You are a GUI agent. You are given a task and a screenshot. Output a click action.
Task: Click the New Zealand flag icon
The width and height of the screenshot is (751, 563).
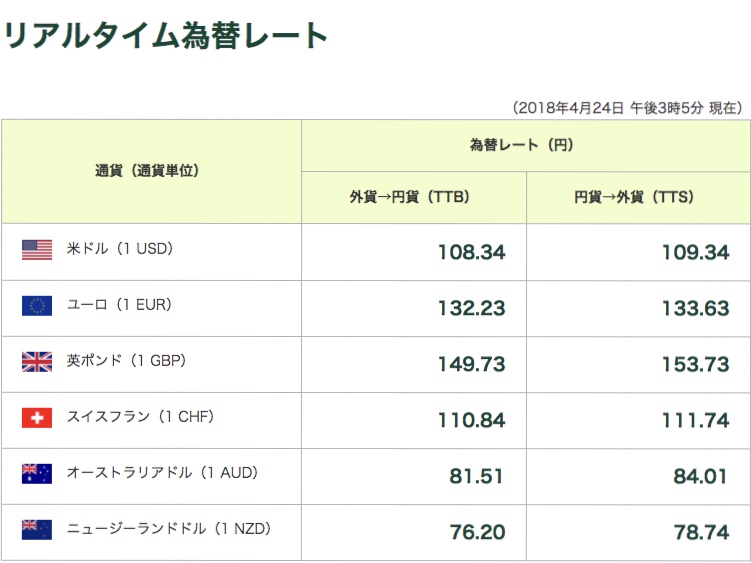[37, 530]
